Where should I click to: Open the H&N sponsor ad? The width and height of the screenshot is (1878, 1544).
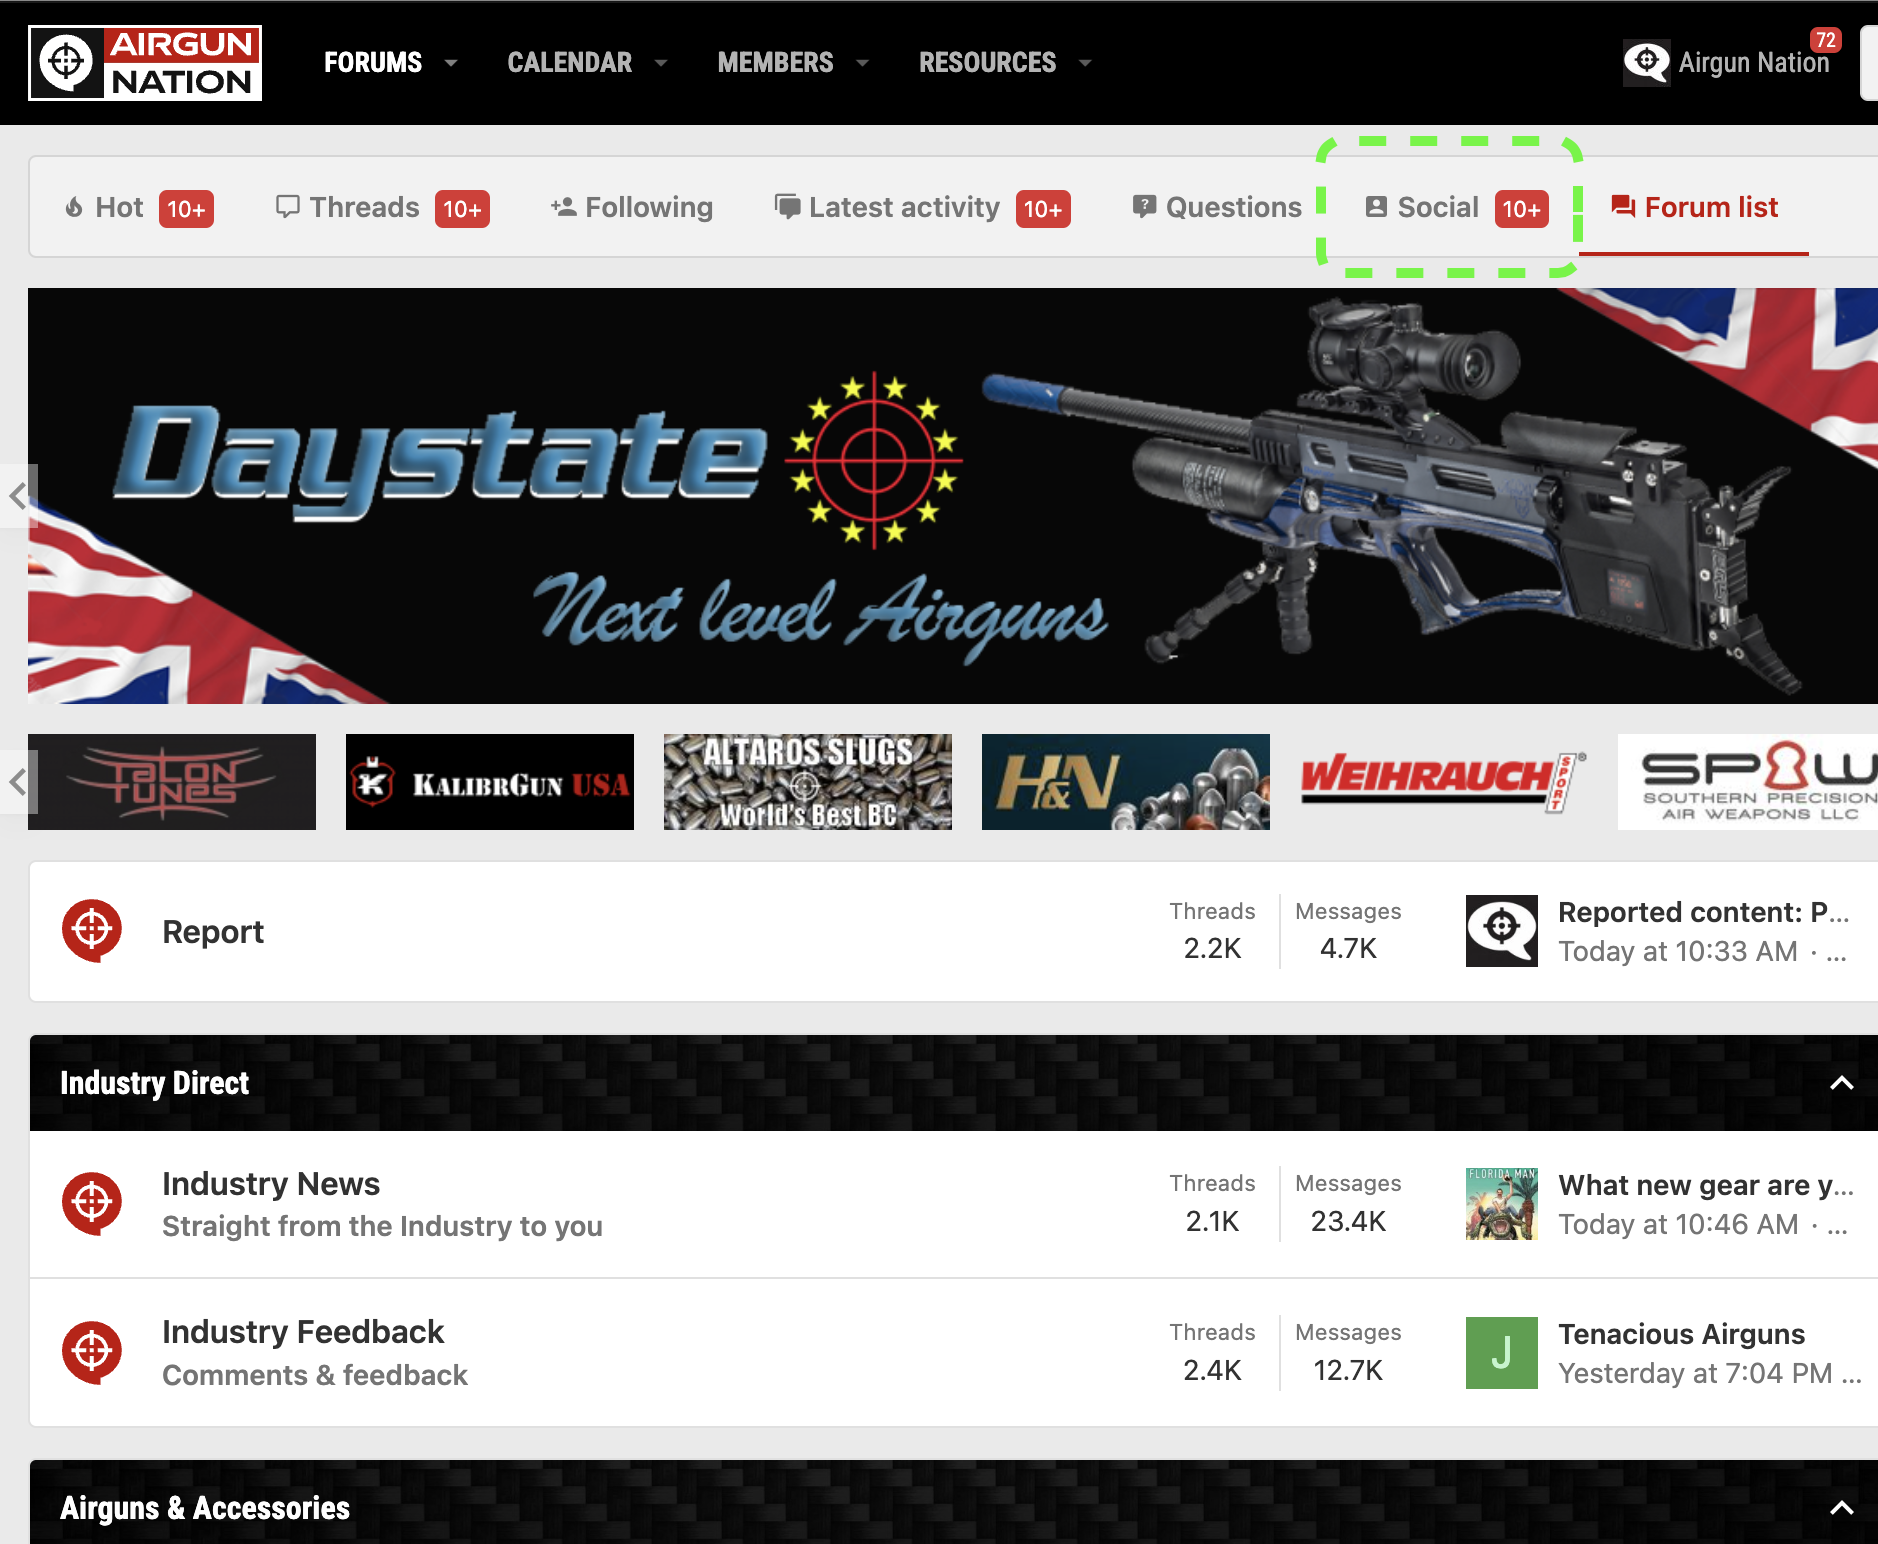pyautogui.click(x=1126, y=782)
